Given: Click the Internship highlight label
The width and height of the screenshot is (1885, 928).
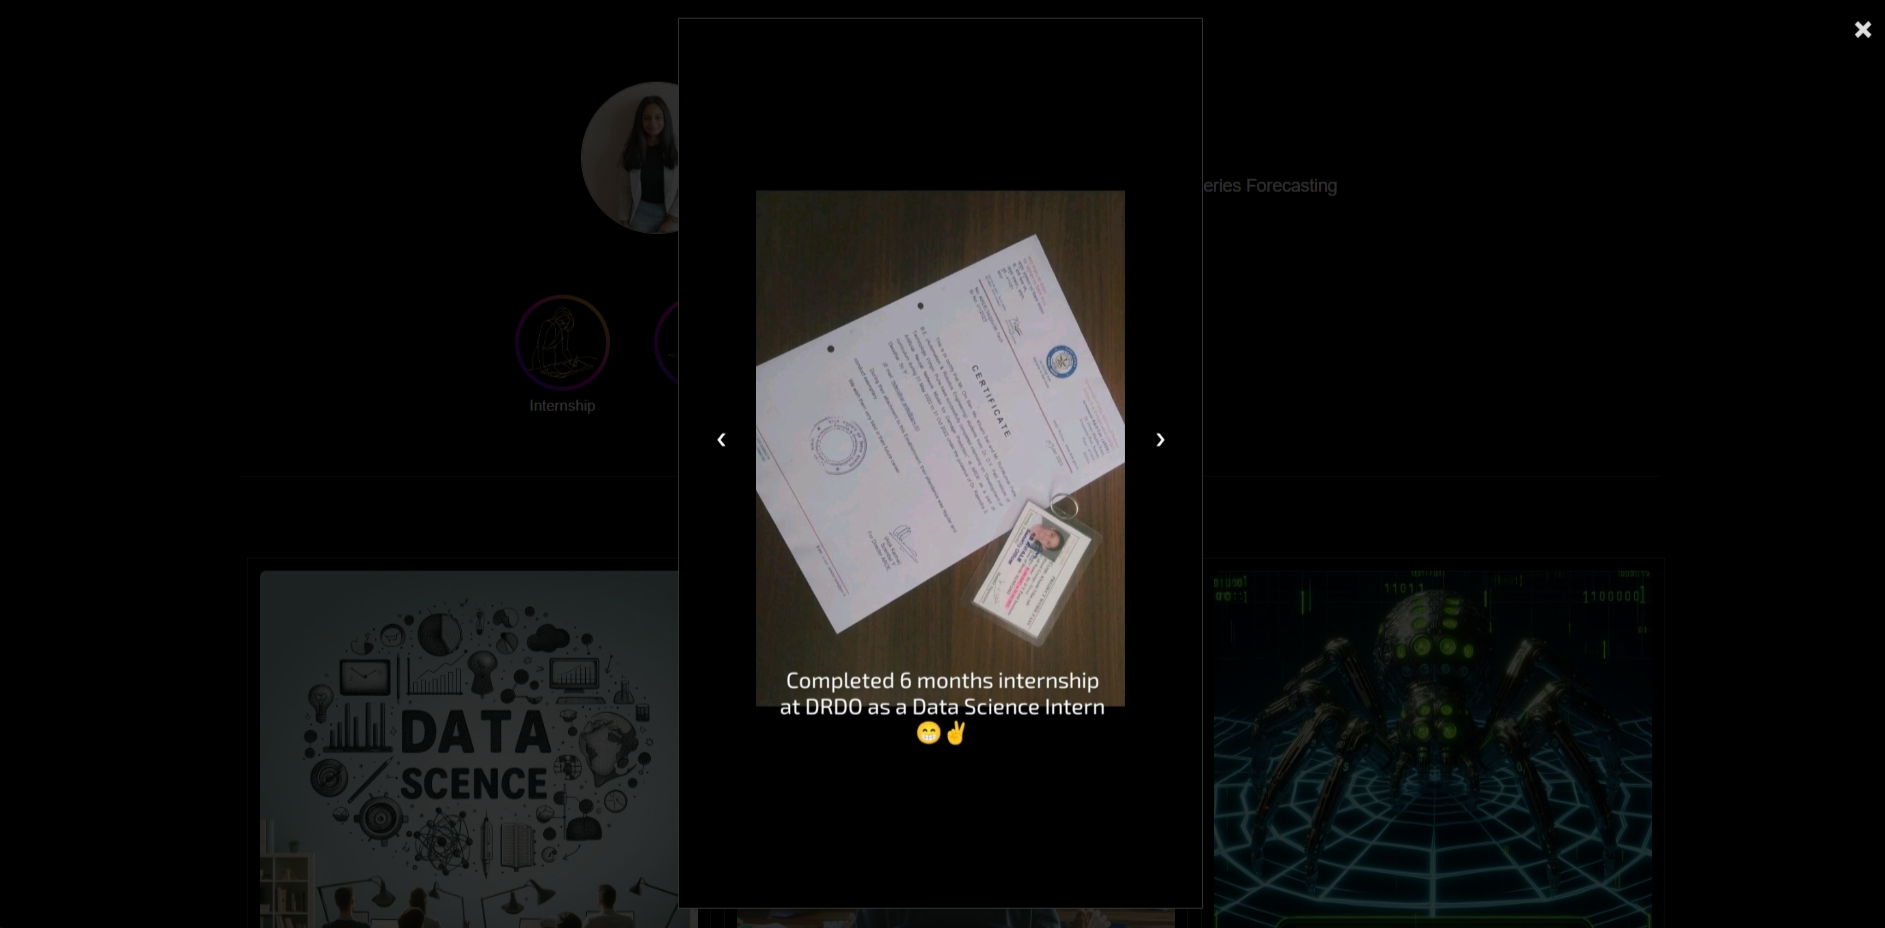Looking at the screenshot, I should tap(562, 406).
